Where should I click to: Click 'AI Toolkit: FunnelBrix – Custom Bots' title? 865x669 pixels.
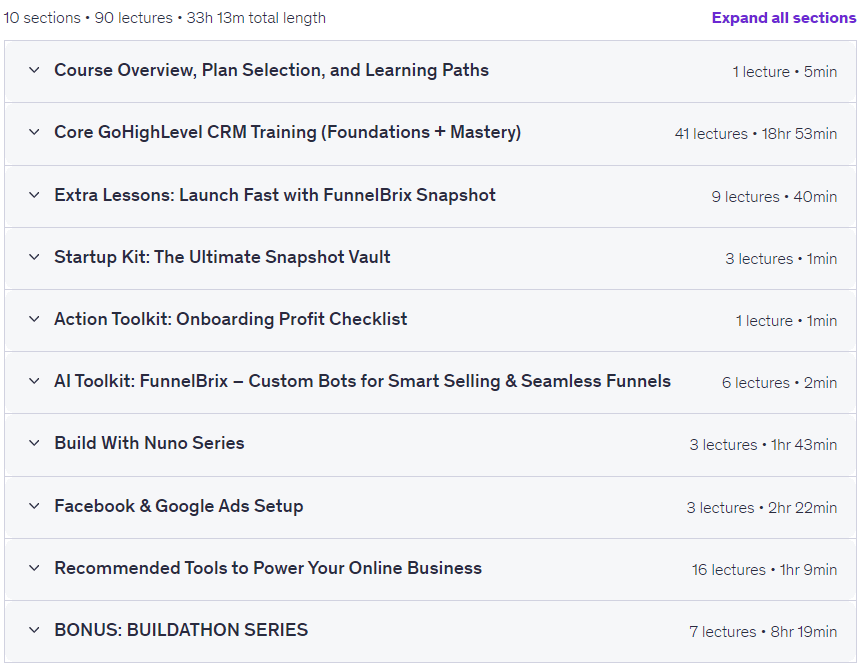point(362,381)
